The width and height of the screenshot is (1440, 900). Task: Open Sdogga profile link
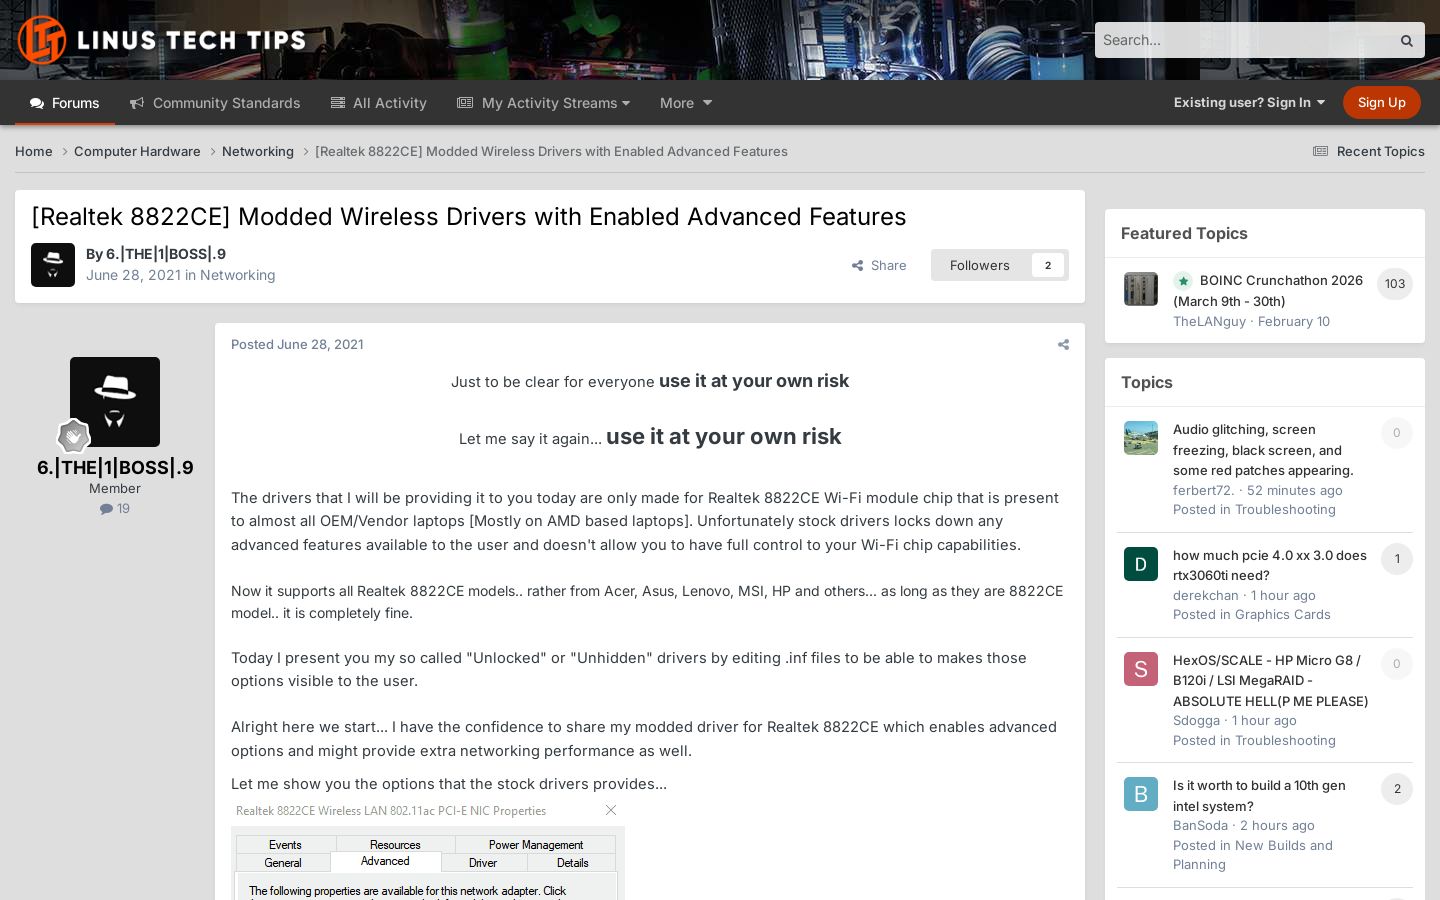coord(1197,720)
